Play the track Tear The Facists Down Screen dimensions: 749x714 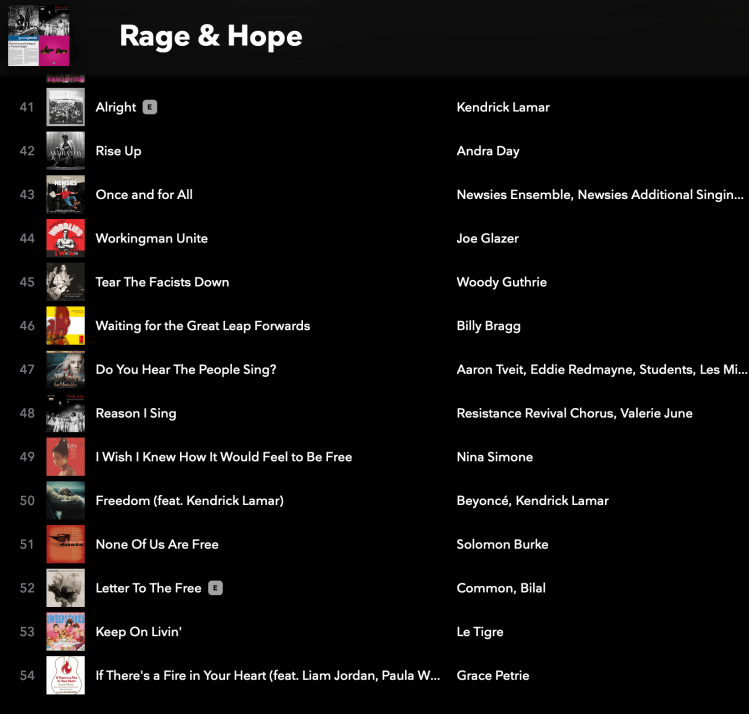162,282
